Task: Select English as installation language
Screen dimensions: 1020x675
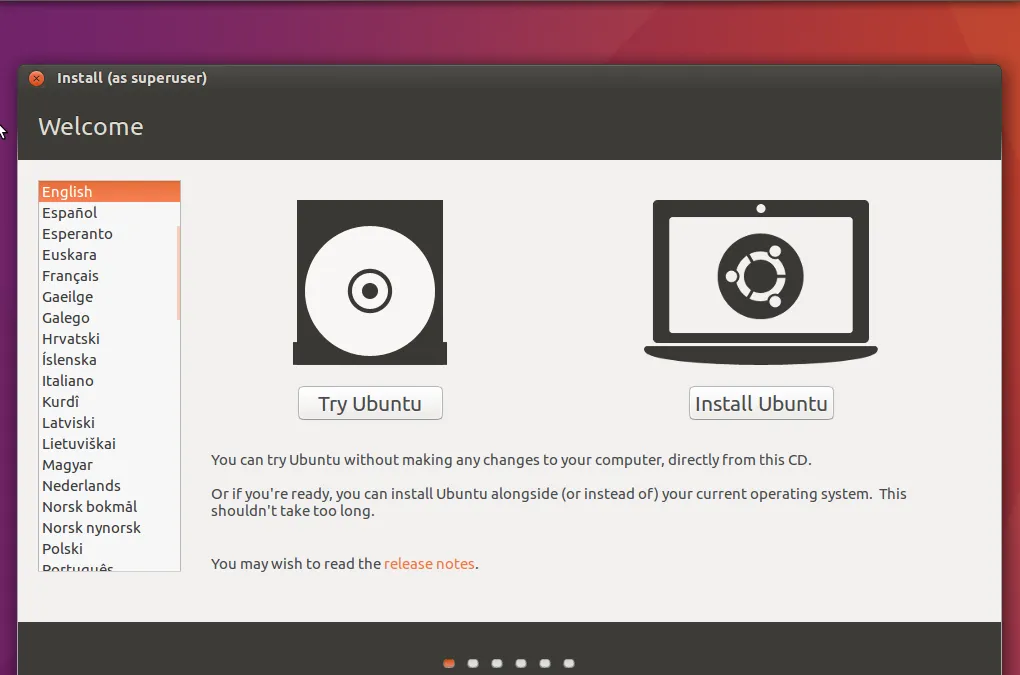Action: [x=68, y=191]
